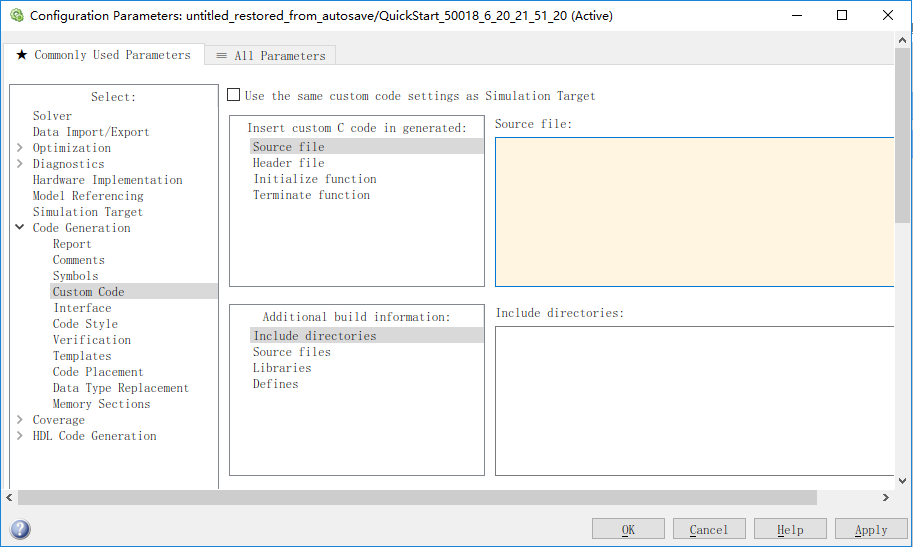The image size is (913, 547).
Task: Open the Interface subpane
Action: pyautogui.click(x=82, y=308)
